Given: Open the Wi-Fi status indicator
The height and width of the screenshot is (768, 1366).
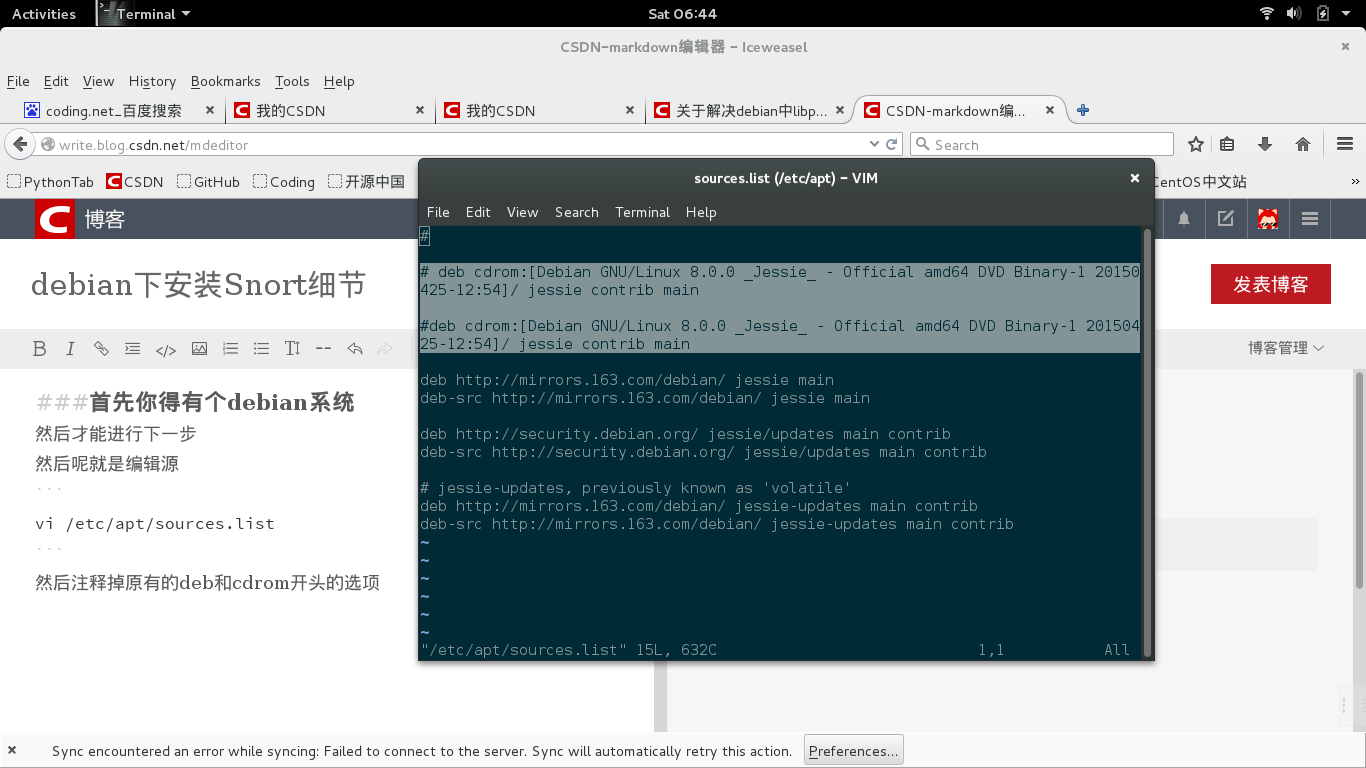Looking at the screenshot, I should [x=1267, y=14].
